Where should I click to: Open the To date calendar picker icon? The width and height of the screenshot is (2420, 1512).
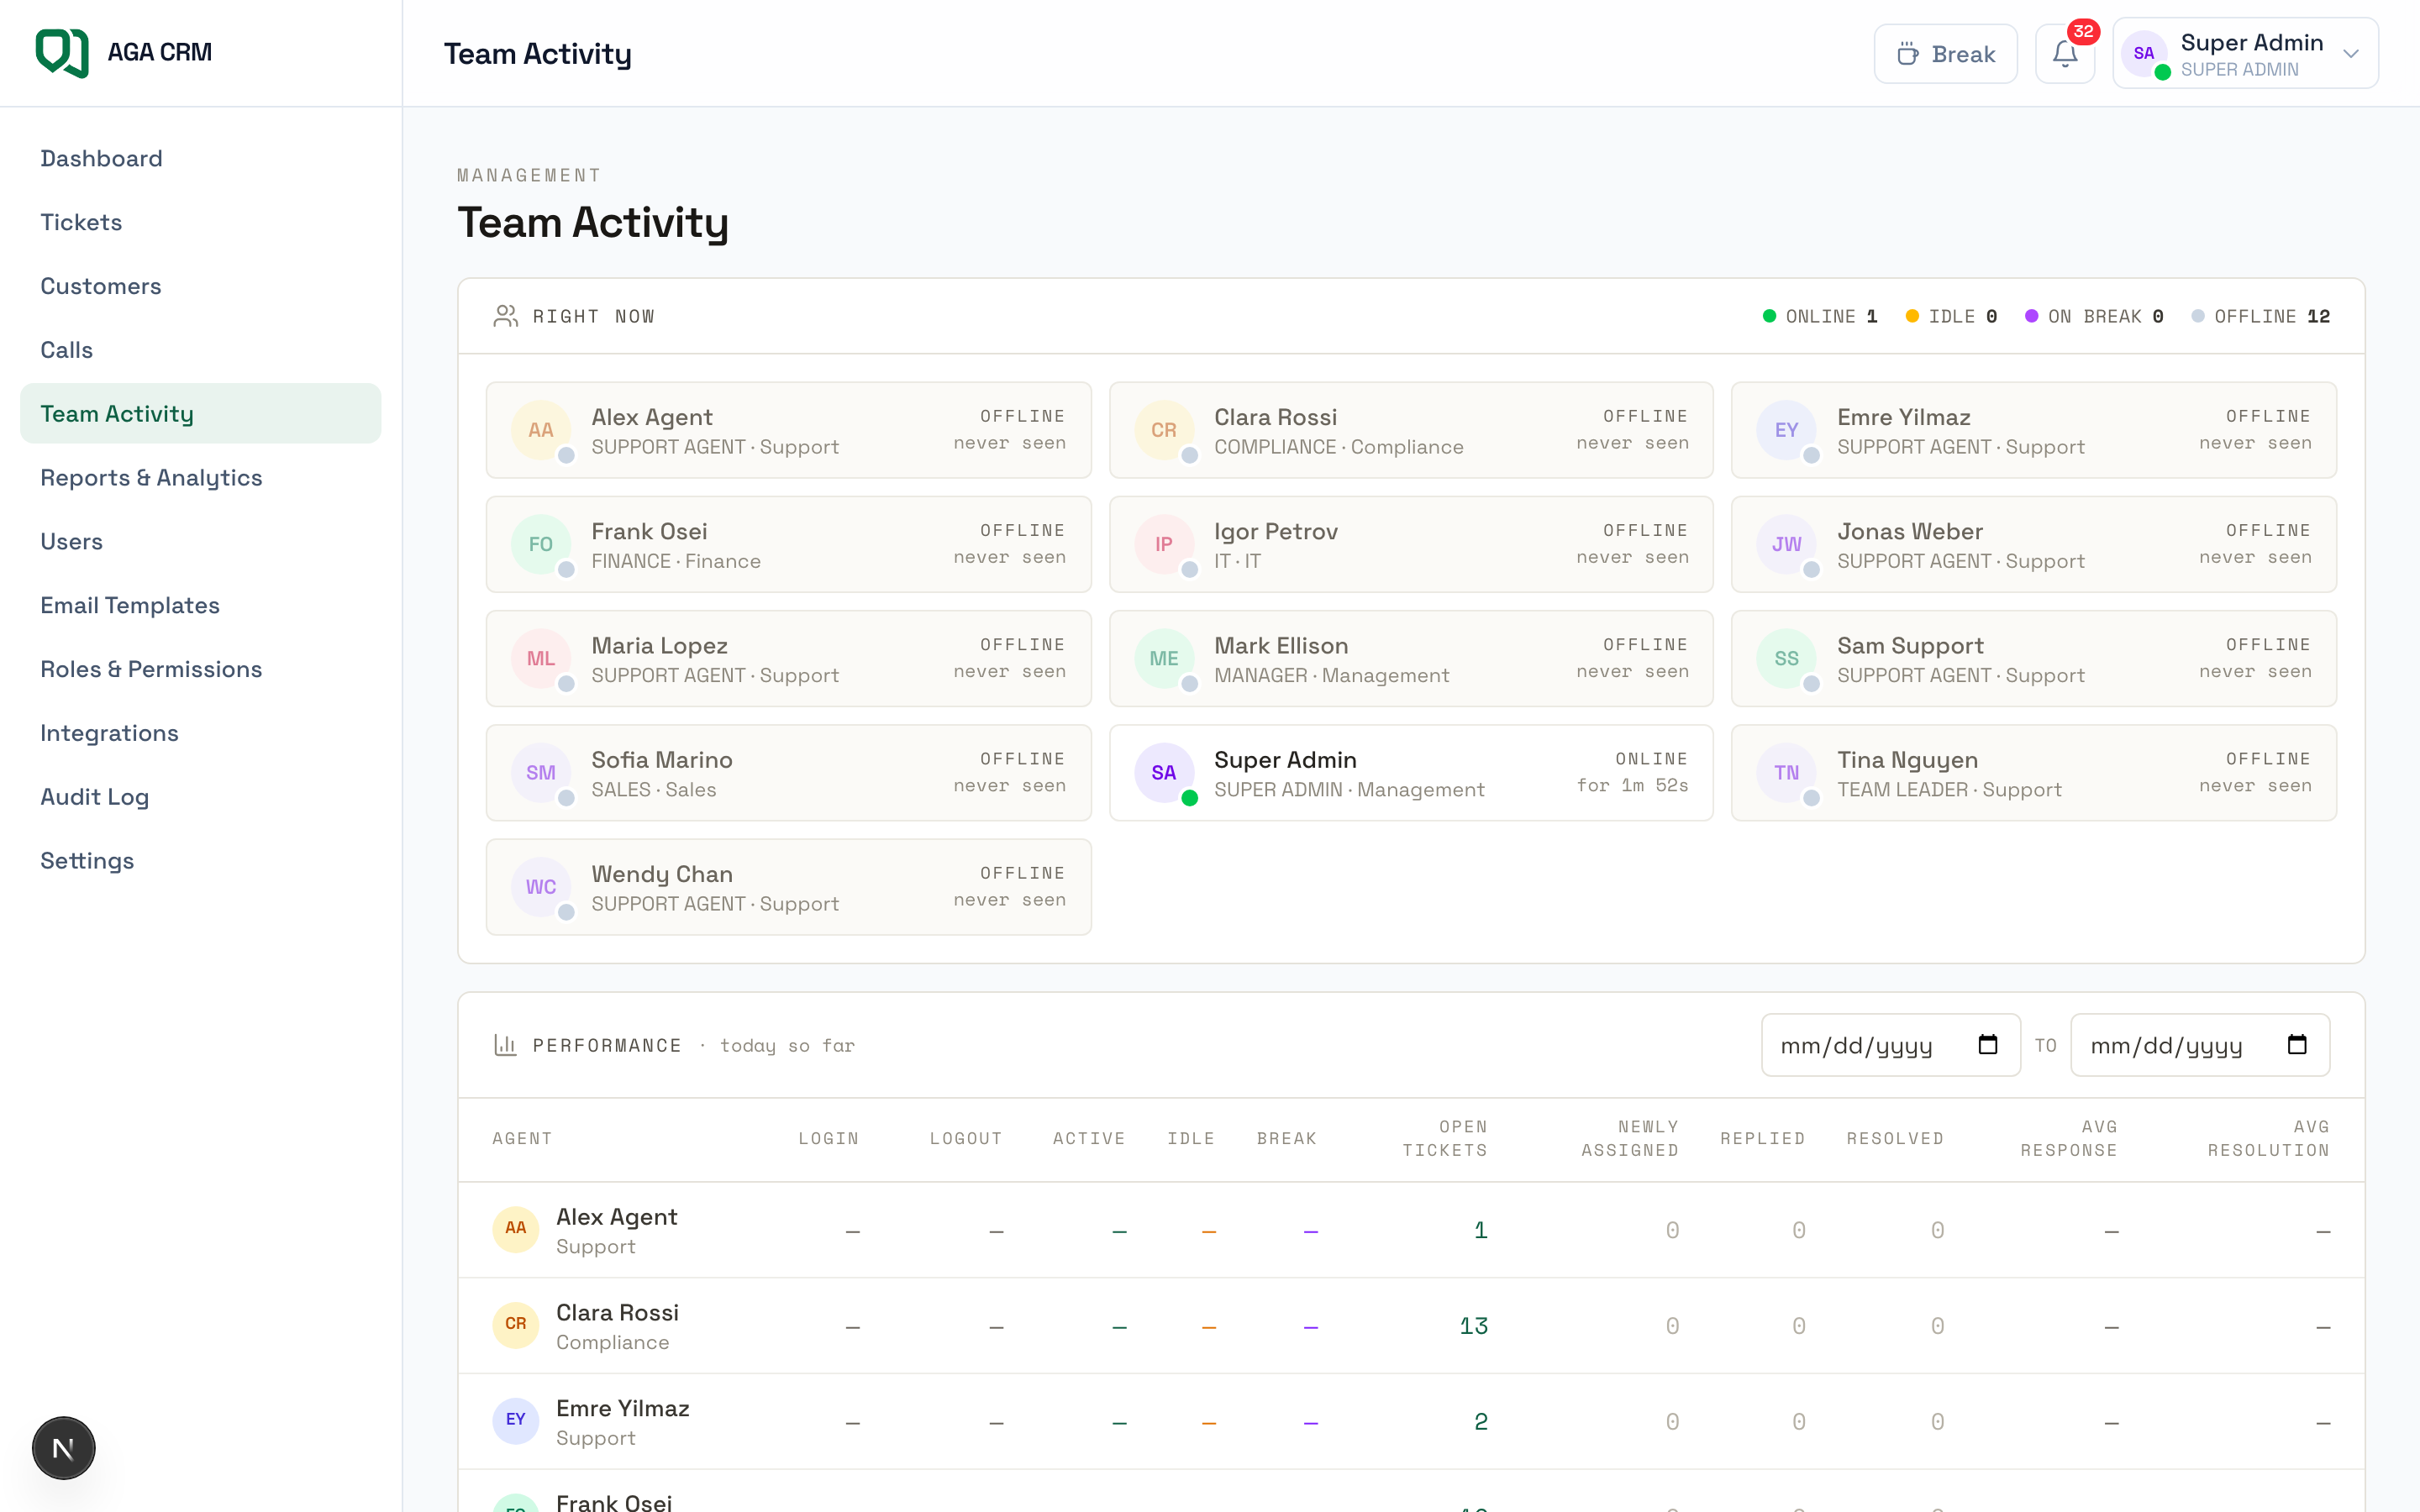2297,1045
